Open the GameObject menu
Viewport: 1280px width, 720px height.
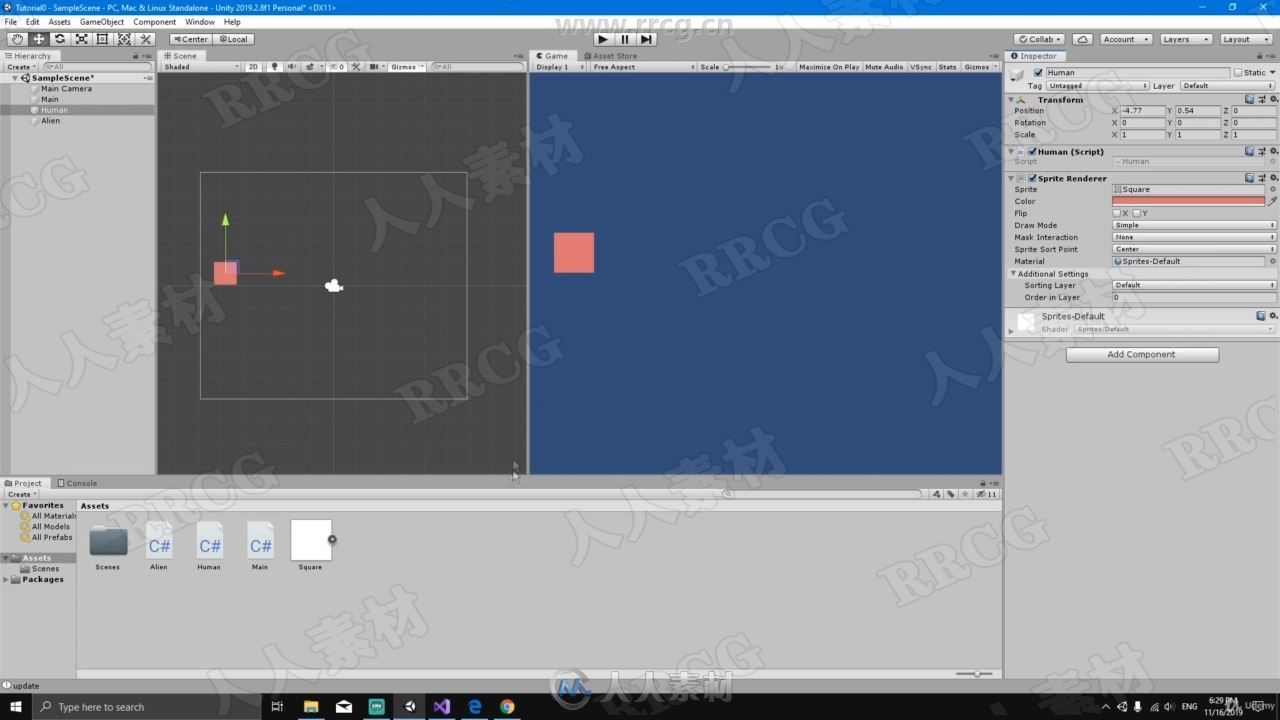[x=102, y=22]
